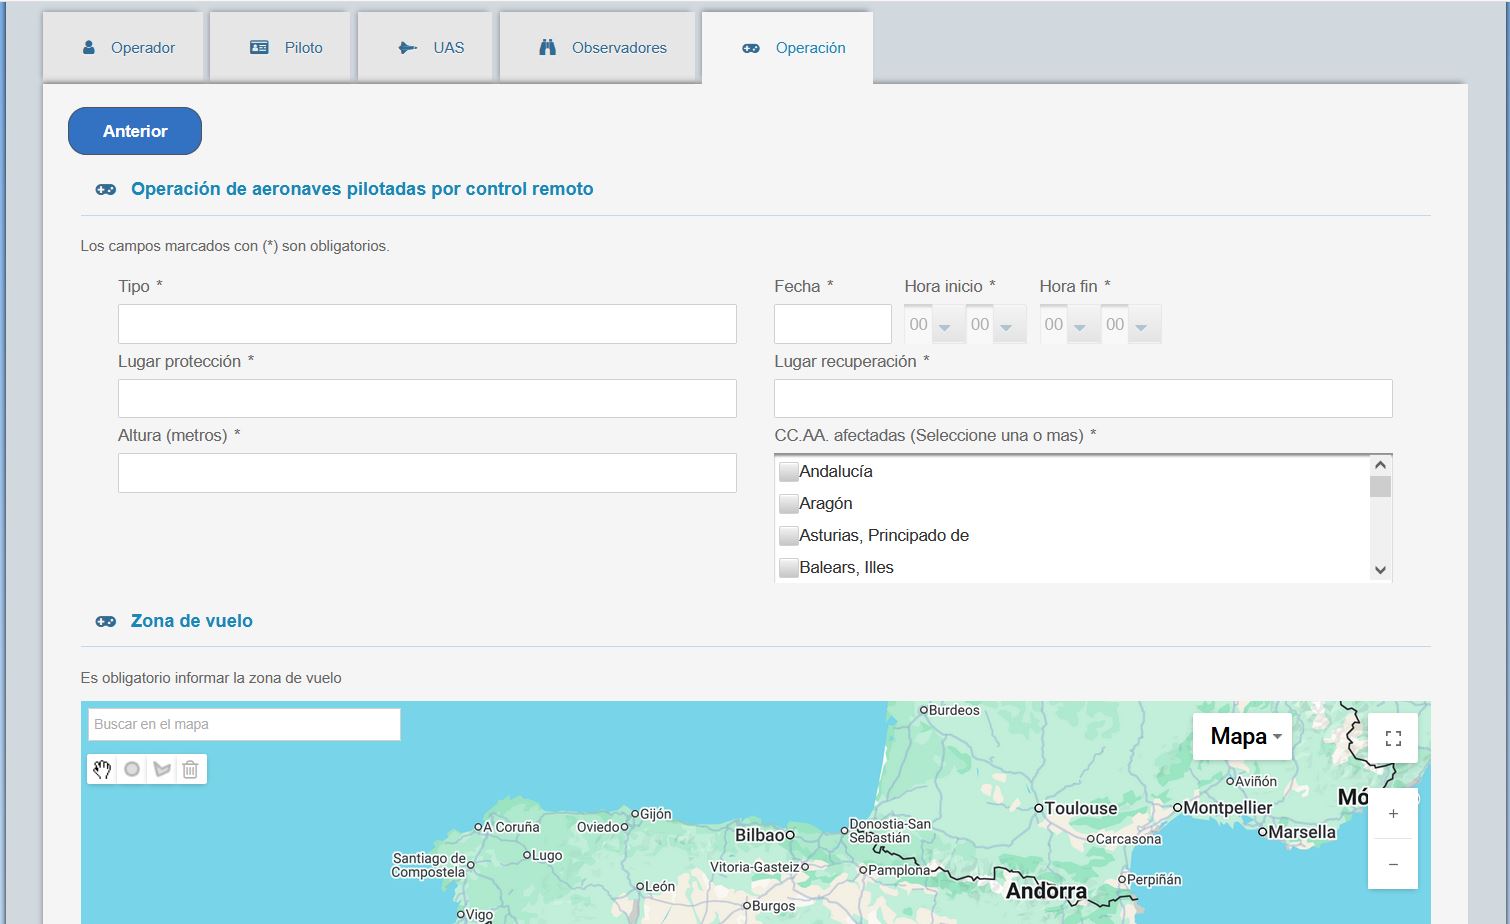Open the Mapa type dropdown

[1243, 737]
